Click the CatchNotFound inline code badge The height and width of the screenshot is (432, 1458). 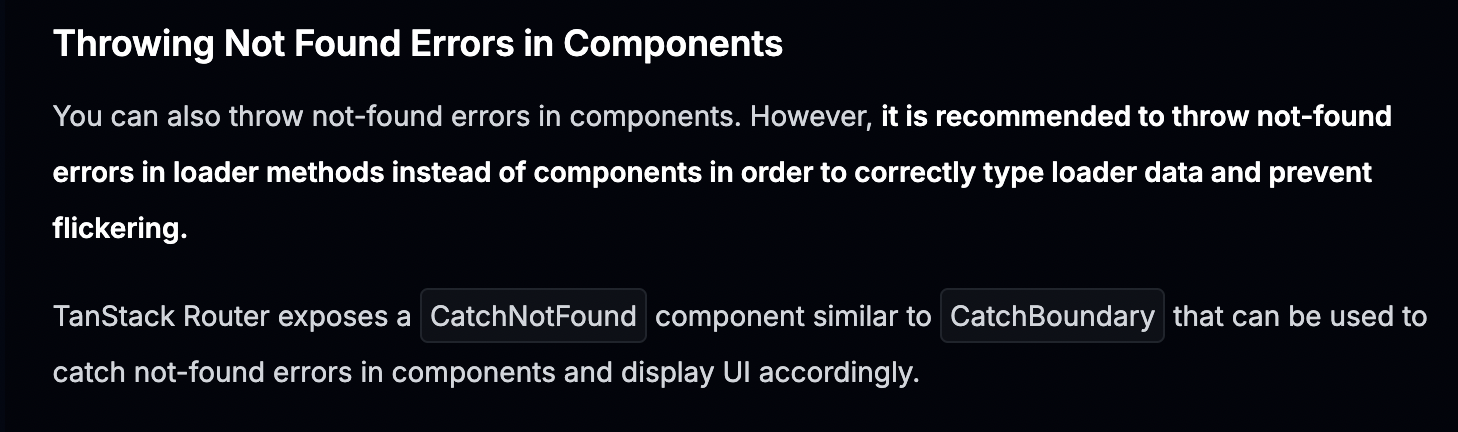coord(533,316)
